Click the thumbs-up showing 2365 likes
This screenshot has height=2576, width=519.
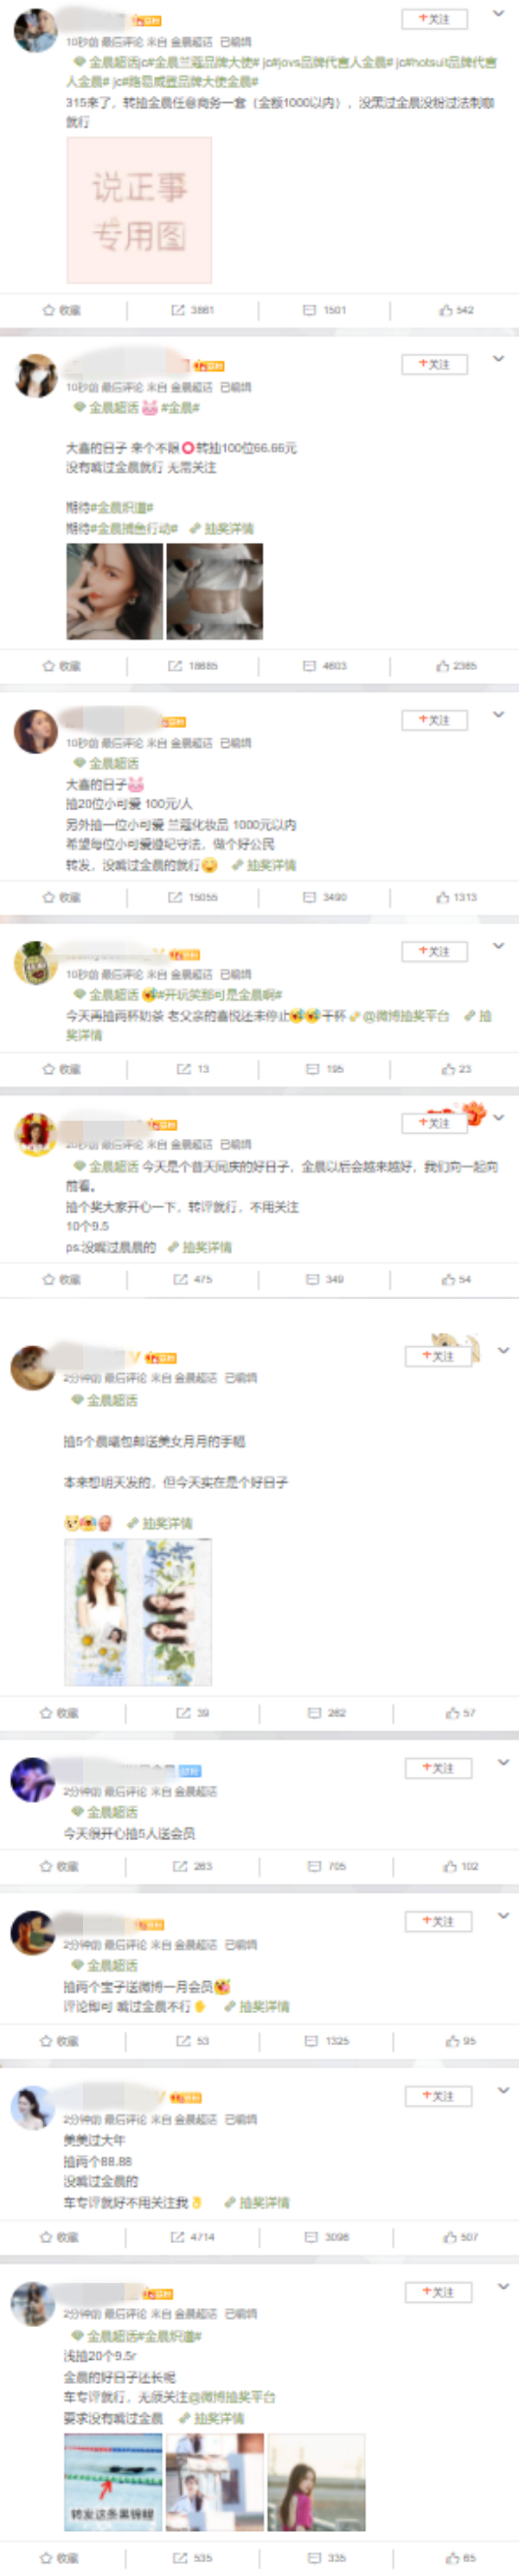pos(456,666)
